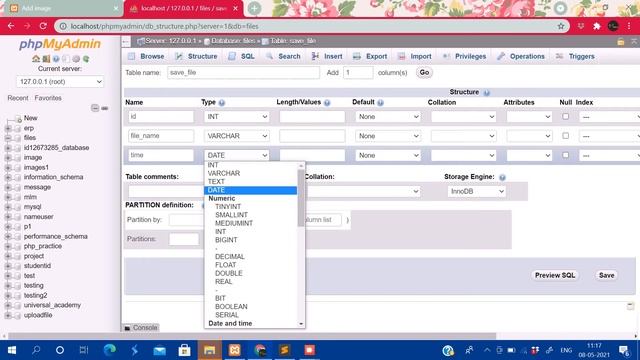Viewport: 640px width, 360px height.
Task: Open Microsoft Edge from the taskbar
Action: [x=109, y=350]
